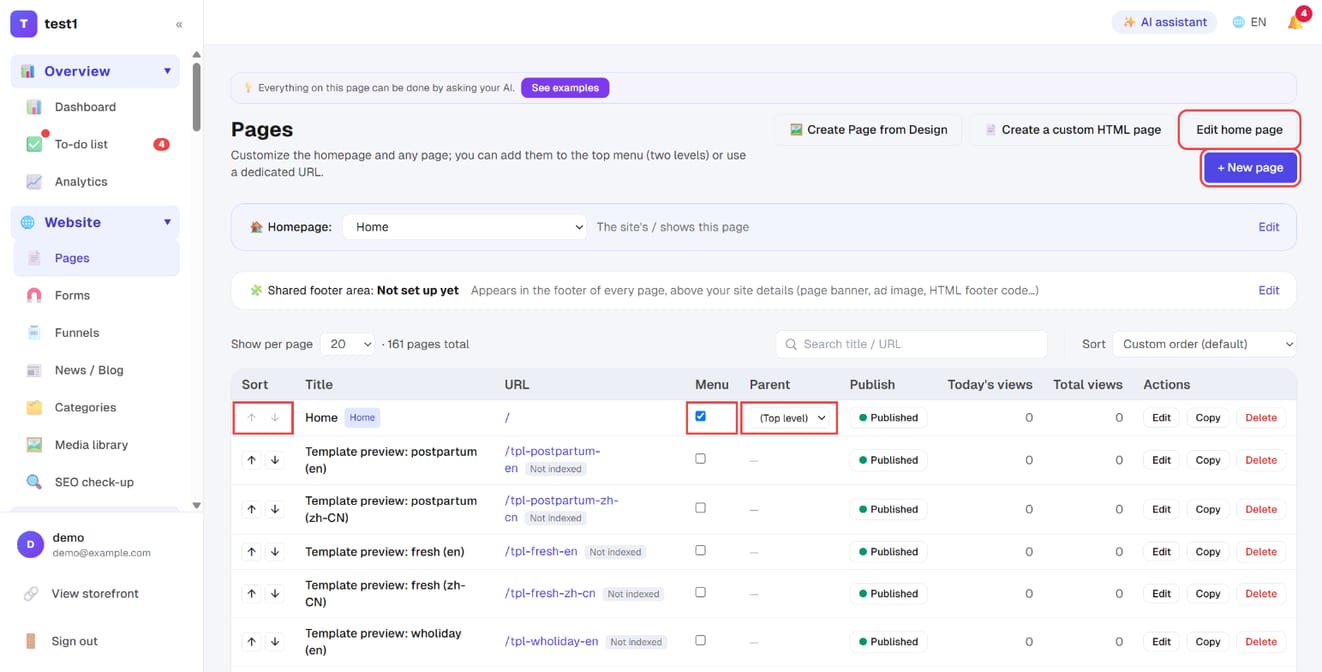1322x672 pixels.
Task: Open the Homepage selection dropdown
Action: coord(464,227)
